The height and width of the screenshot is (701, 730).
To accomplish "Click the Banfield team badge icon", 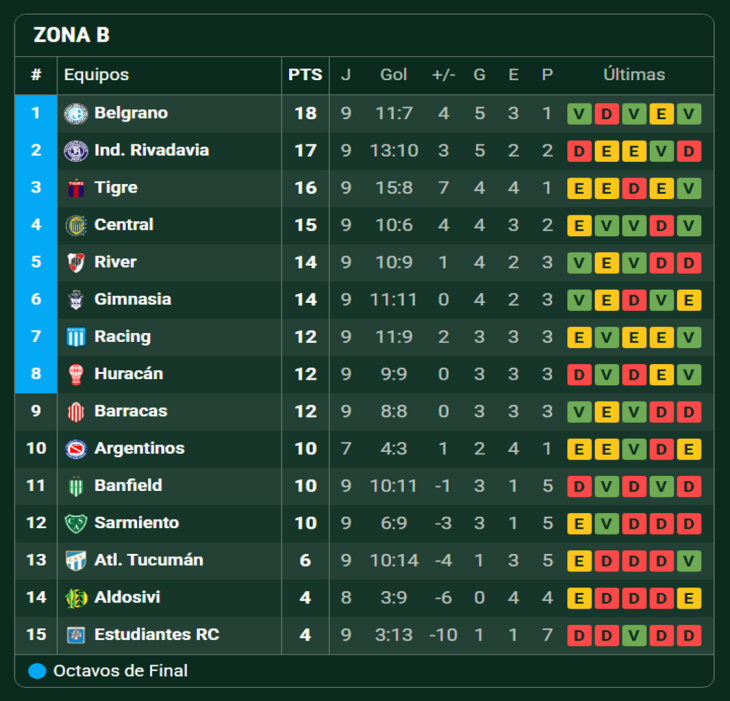I will point(76,486).
